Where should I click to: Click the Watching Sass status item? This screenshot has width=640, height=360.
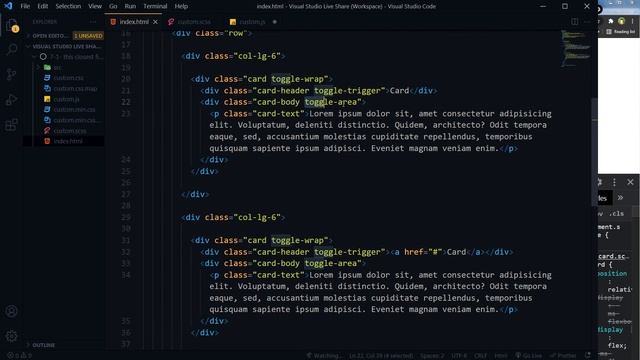(324, 356)
